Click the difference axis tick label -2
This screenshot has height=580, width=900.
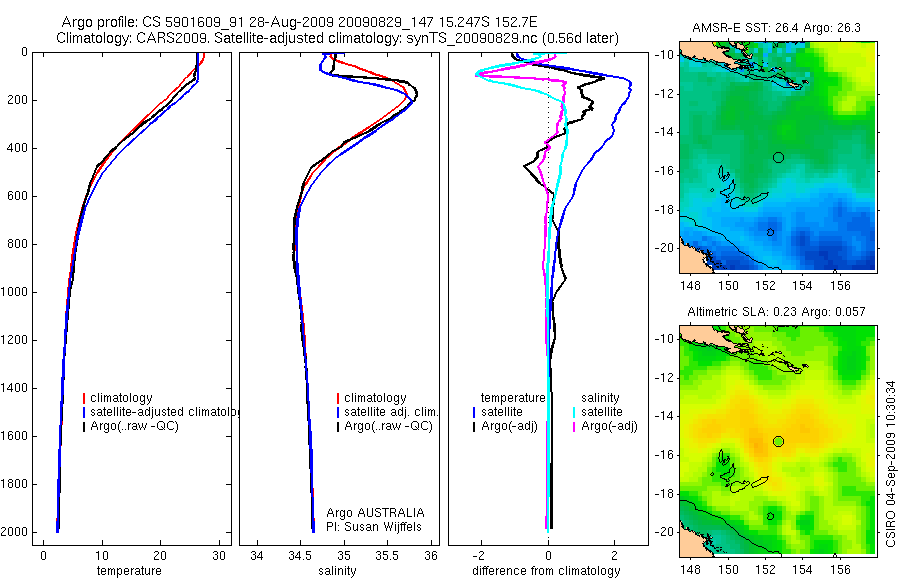(479, 556)
